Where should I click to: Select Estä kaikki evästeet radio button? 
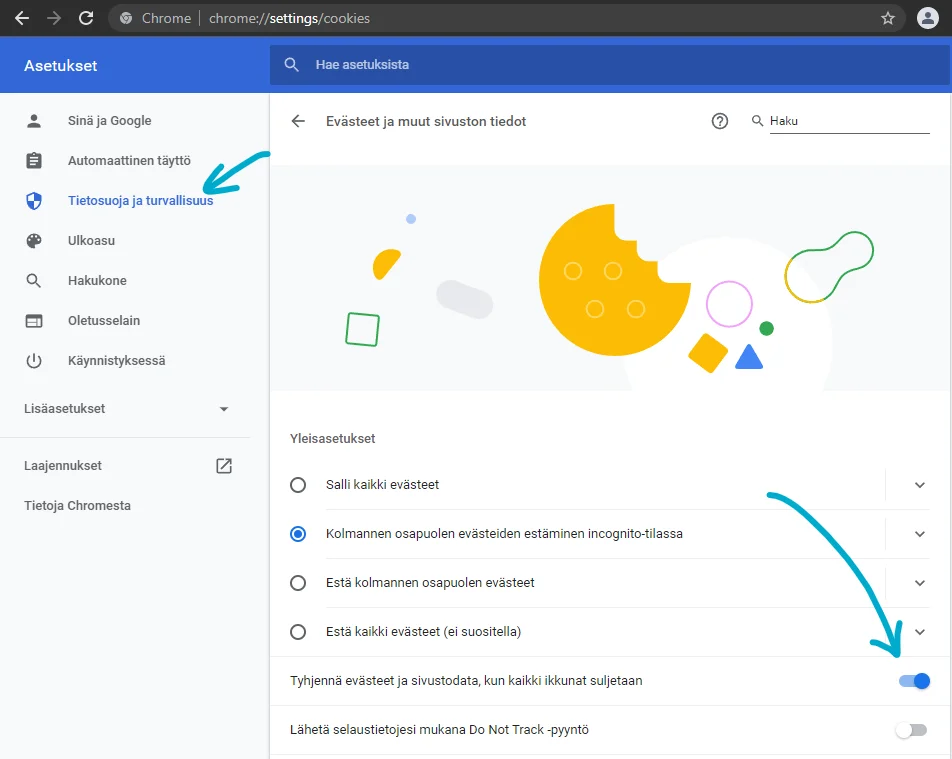297,631
